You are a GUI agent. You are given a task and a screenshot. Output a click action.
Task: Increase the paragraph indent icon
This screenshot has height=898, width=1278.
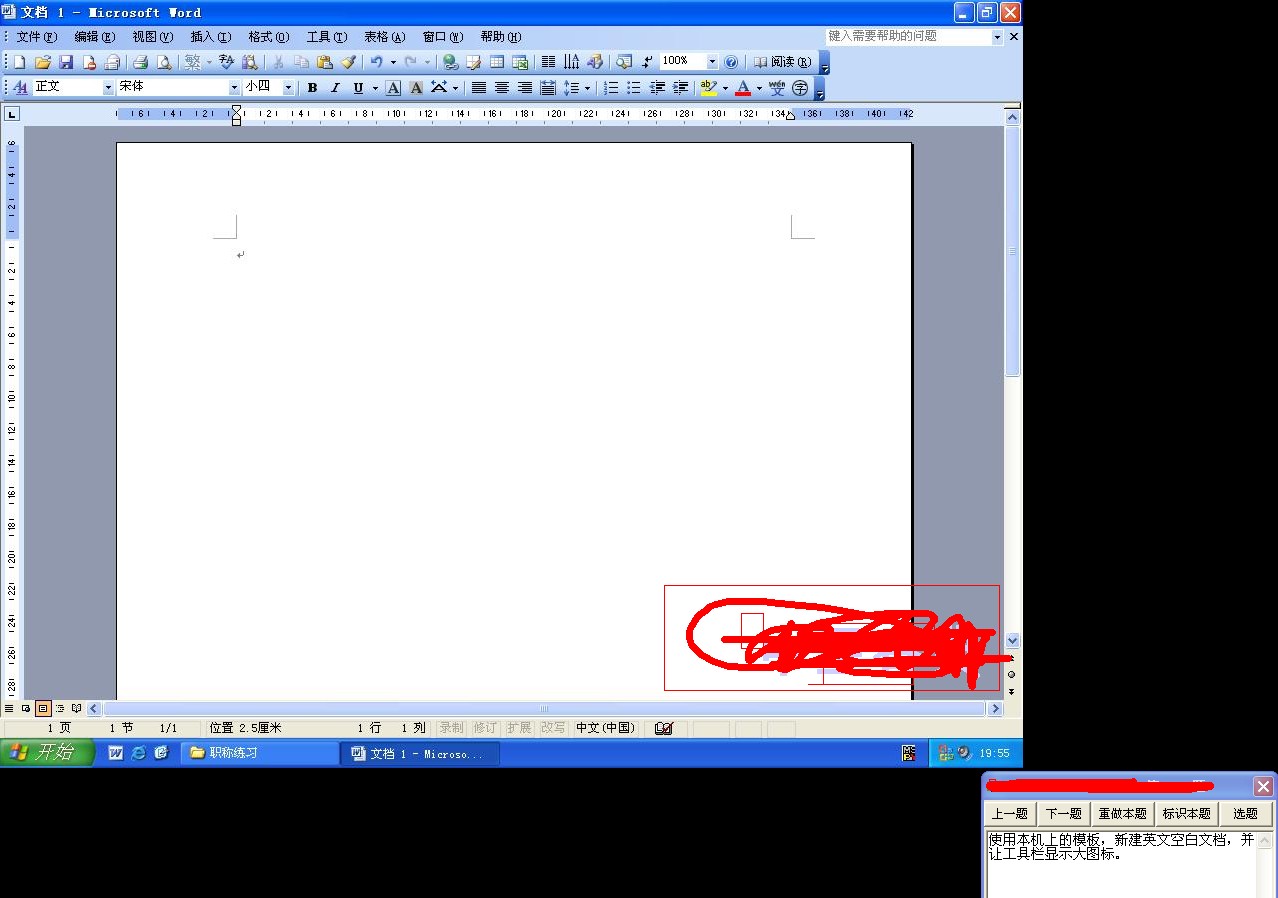(x=680, y=88)
